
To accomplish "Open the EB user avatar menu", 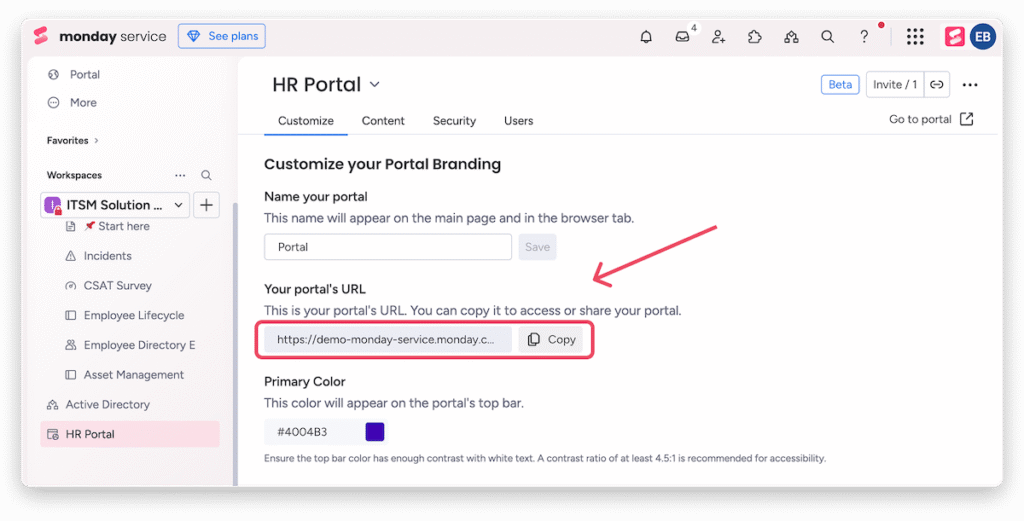I will [x=983, y=37].
